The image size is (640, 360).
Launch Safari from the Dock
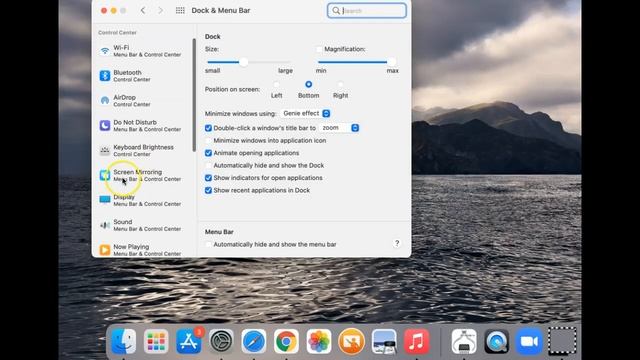tap(253, 341)
